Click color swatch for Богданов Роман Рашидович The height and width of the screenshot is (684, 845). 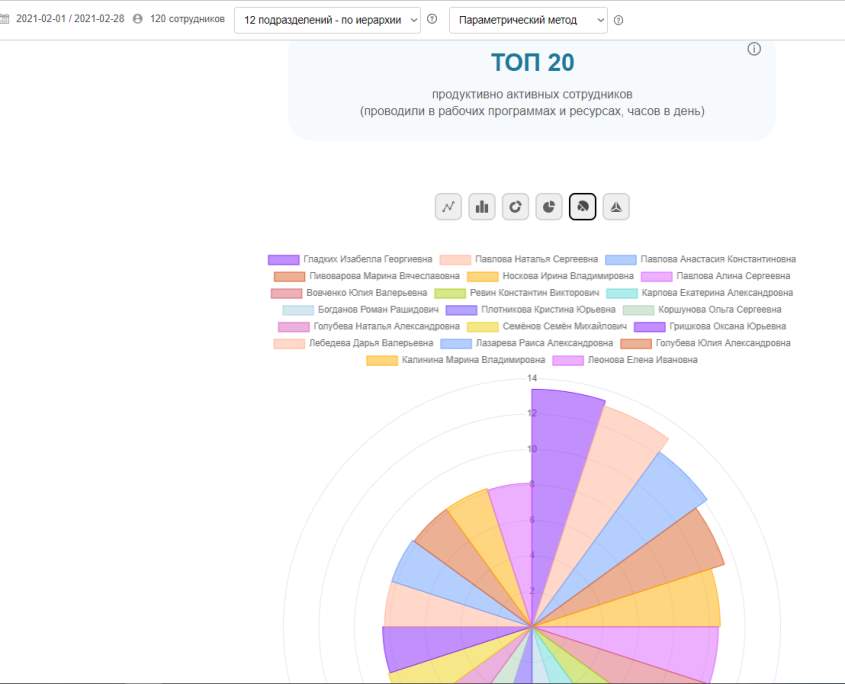[x=298, y=310]
